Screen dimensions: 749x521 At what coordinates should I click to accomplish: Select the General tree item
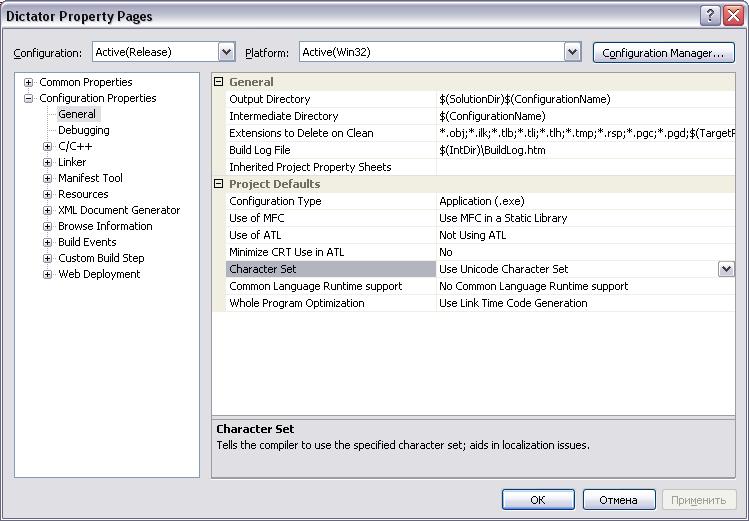(x=76, y=114)
